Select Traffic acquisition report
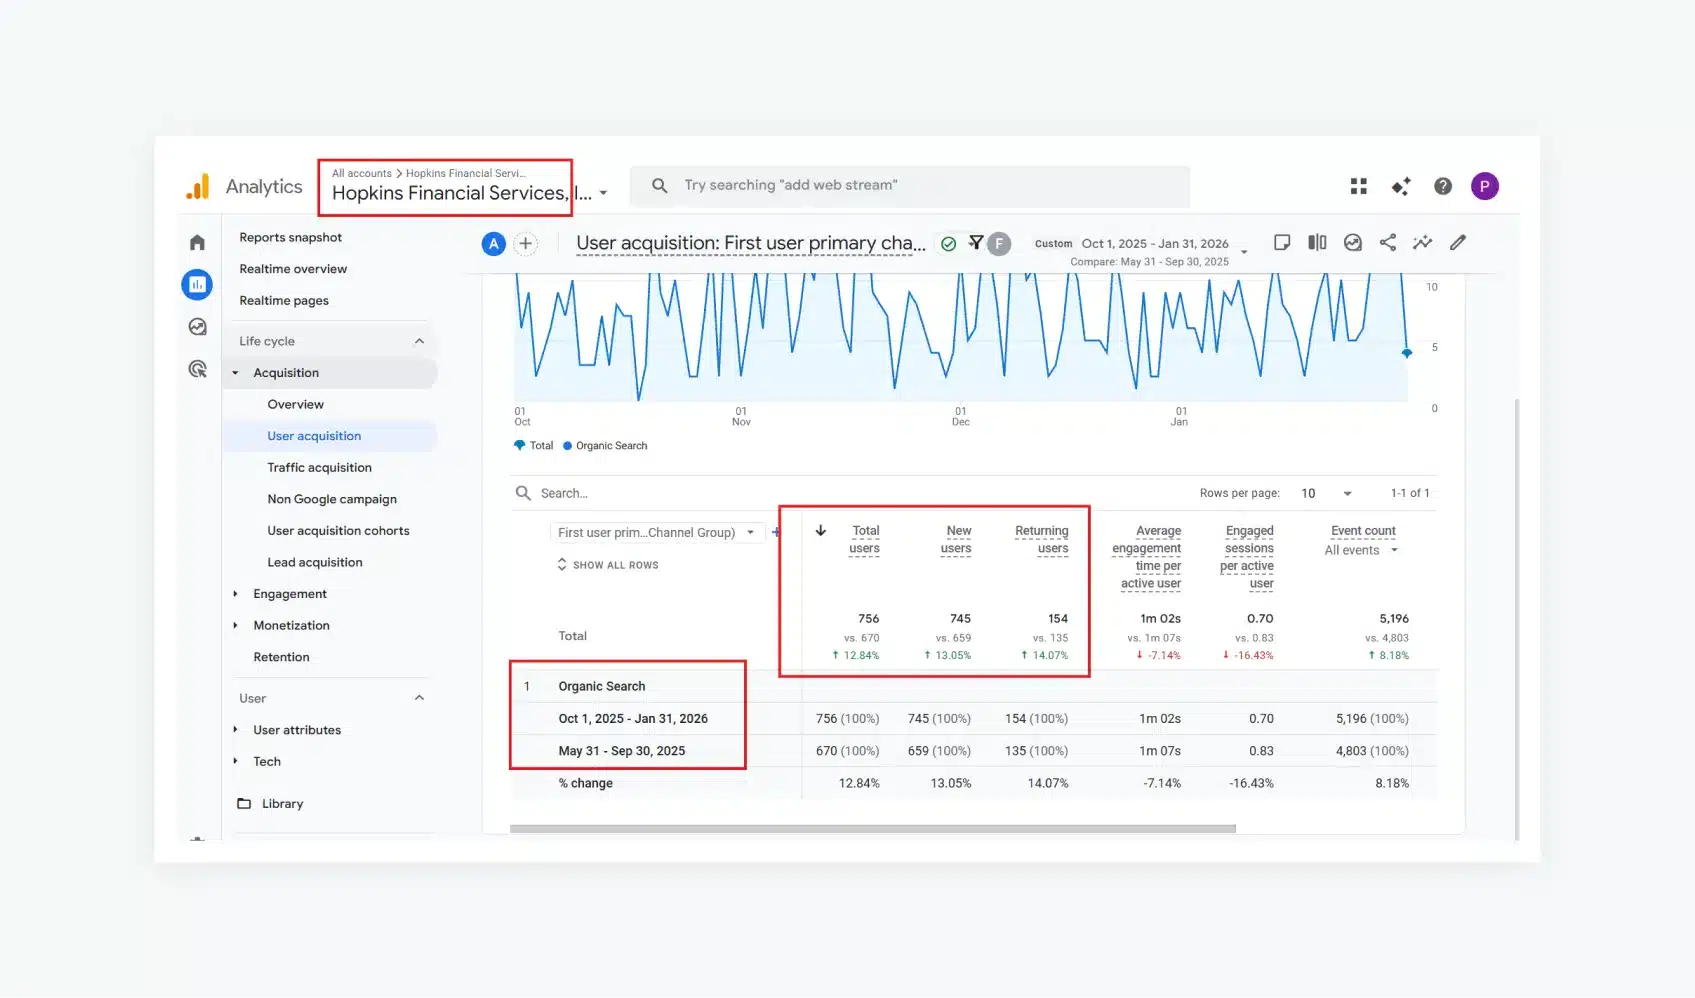Viewport: 1695px width, 998px height. coord(319,468)
